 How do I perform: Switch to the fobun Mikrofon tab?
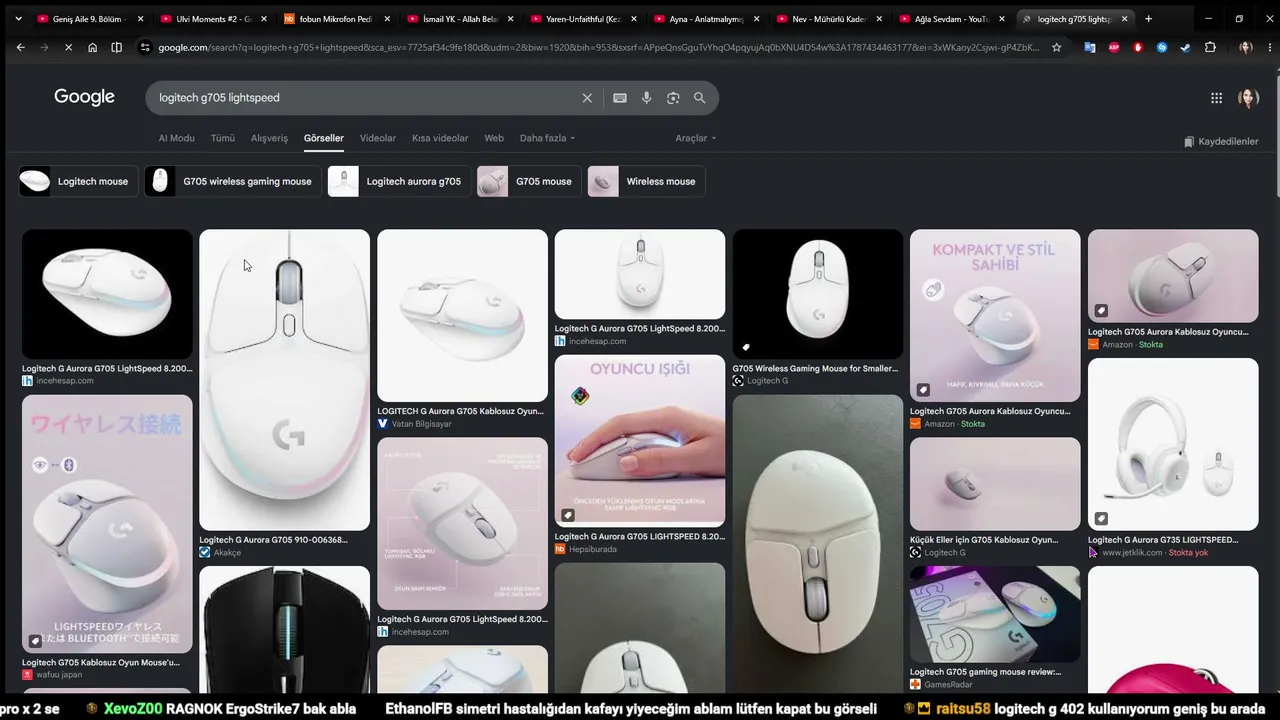(x=336, y=18)
